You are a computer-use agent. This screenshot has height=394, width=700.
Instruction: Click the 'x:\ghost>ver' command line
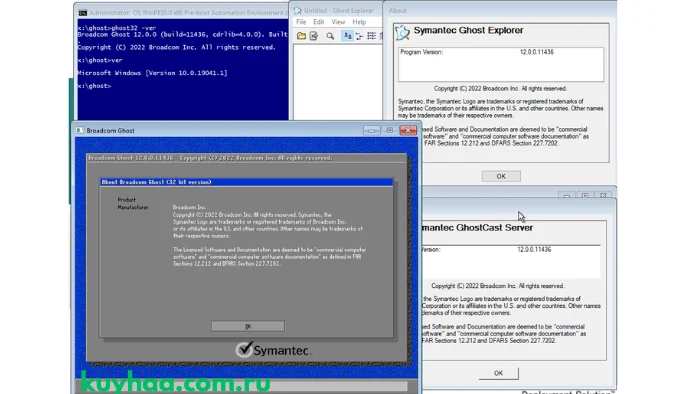[x=100, y=60]
